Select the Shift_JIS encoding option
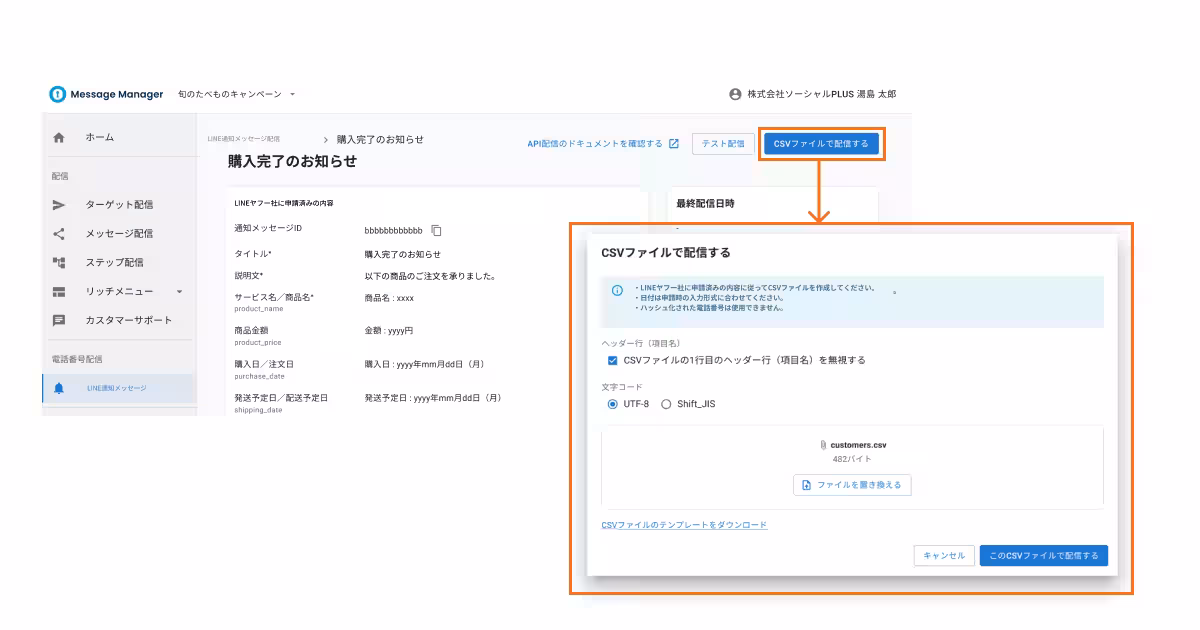This screenshot has width=1200, height=630. click(666, 404)
